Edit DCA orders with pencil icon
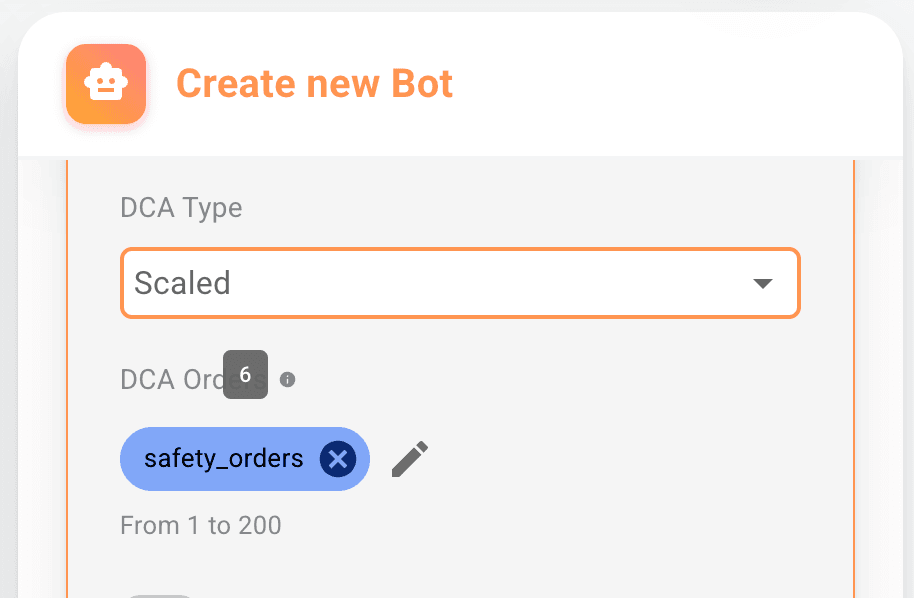This screenshot has width=914, height=598. (410, 459)
